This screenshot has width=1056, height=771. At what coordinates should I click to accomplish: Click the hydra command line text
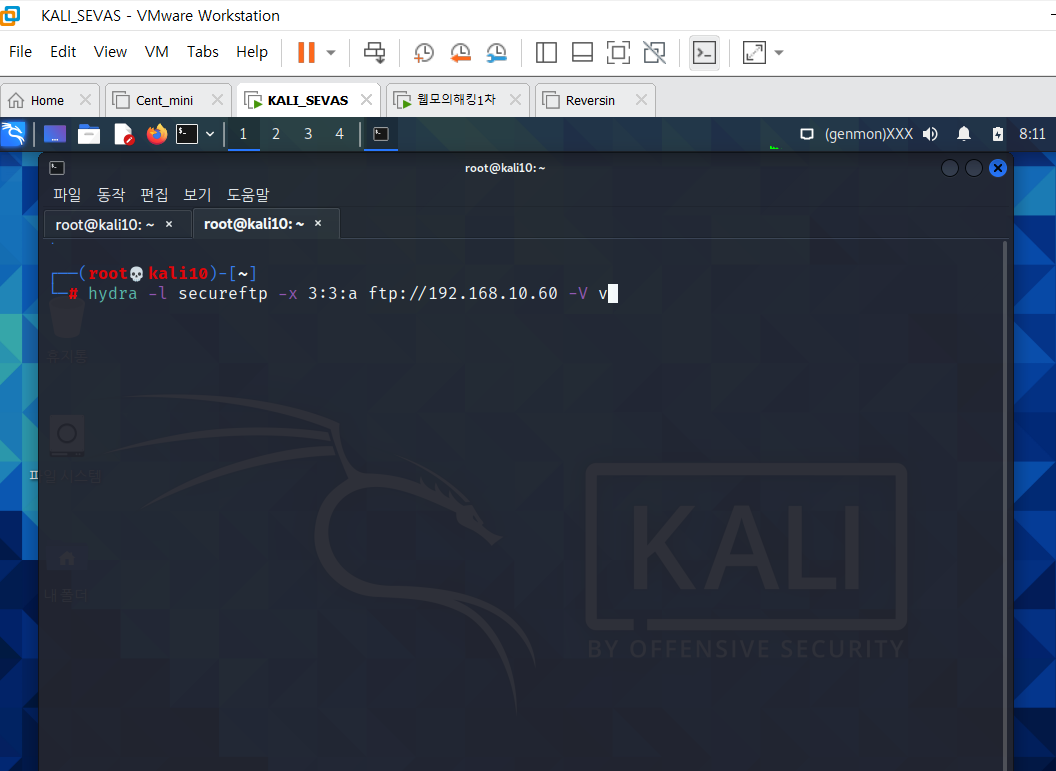tap(348, 294)
